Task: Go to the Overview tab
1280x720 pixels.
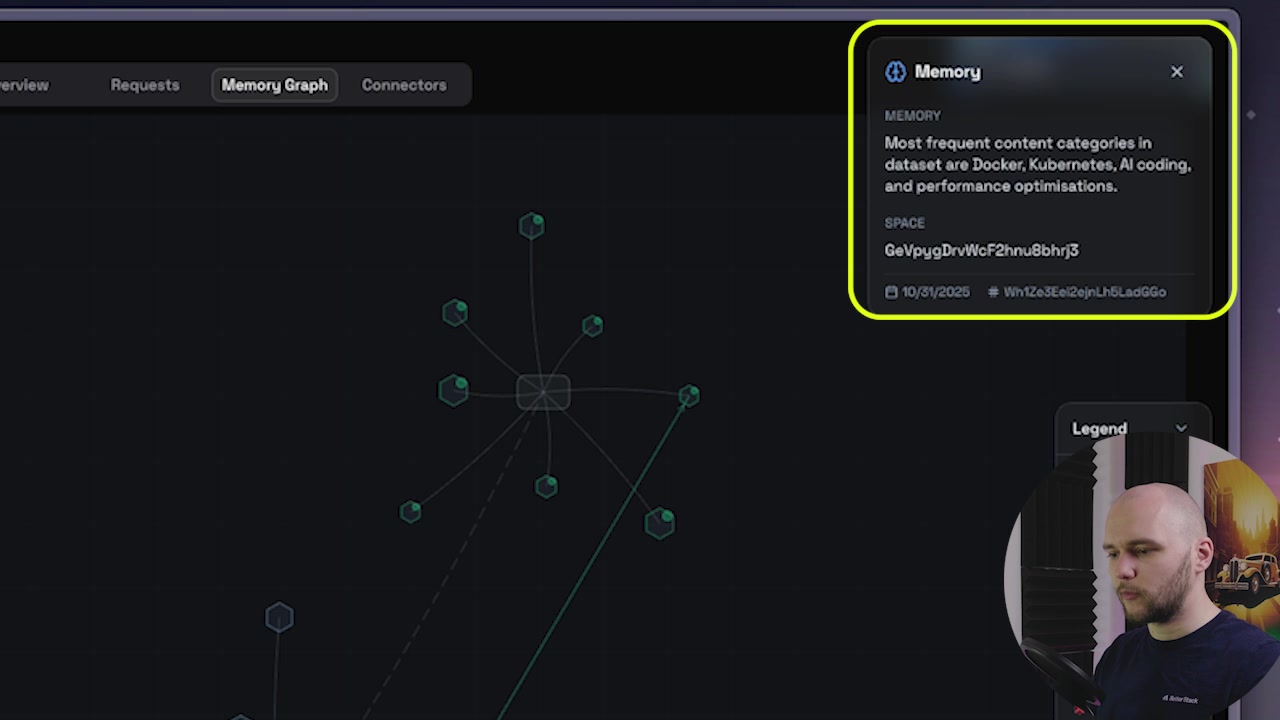Action: [x=22, y=85]
